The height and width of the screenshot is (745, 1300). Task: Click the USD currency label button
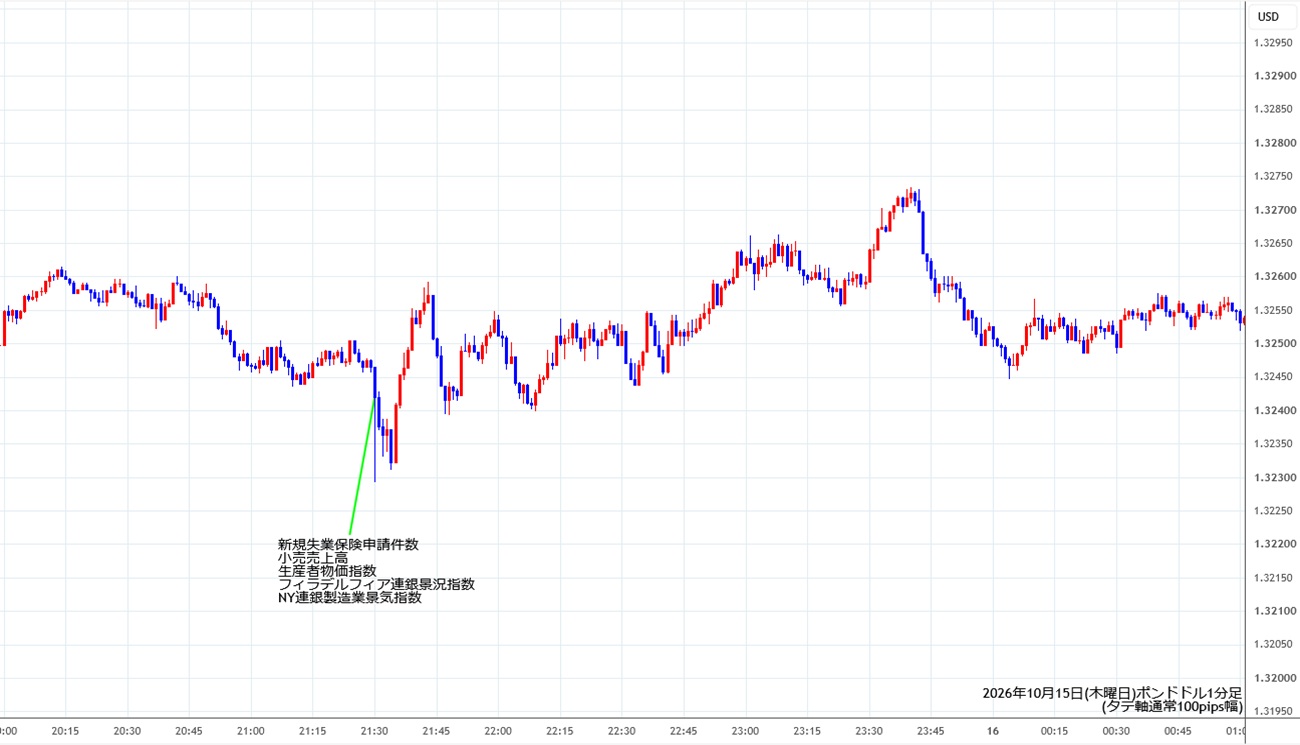(1268, 16)
